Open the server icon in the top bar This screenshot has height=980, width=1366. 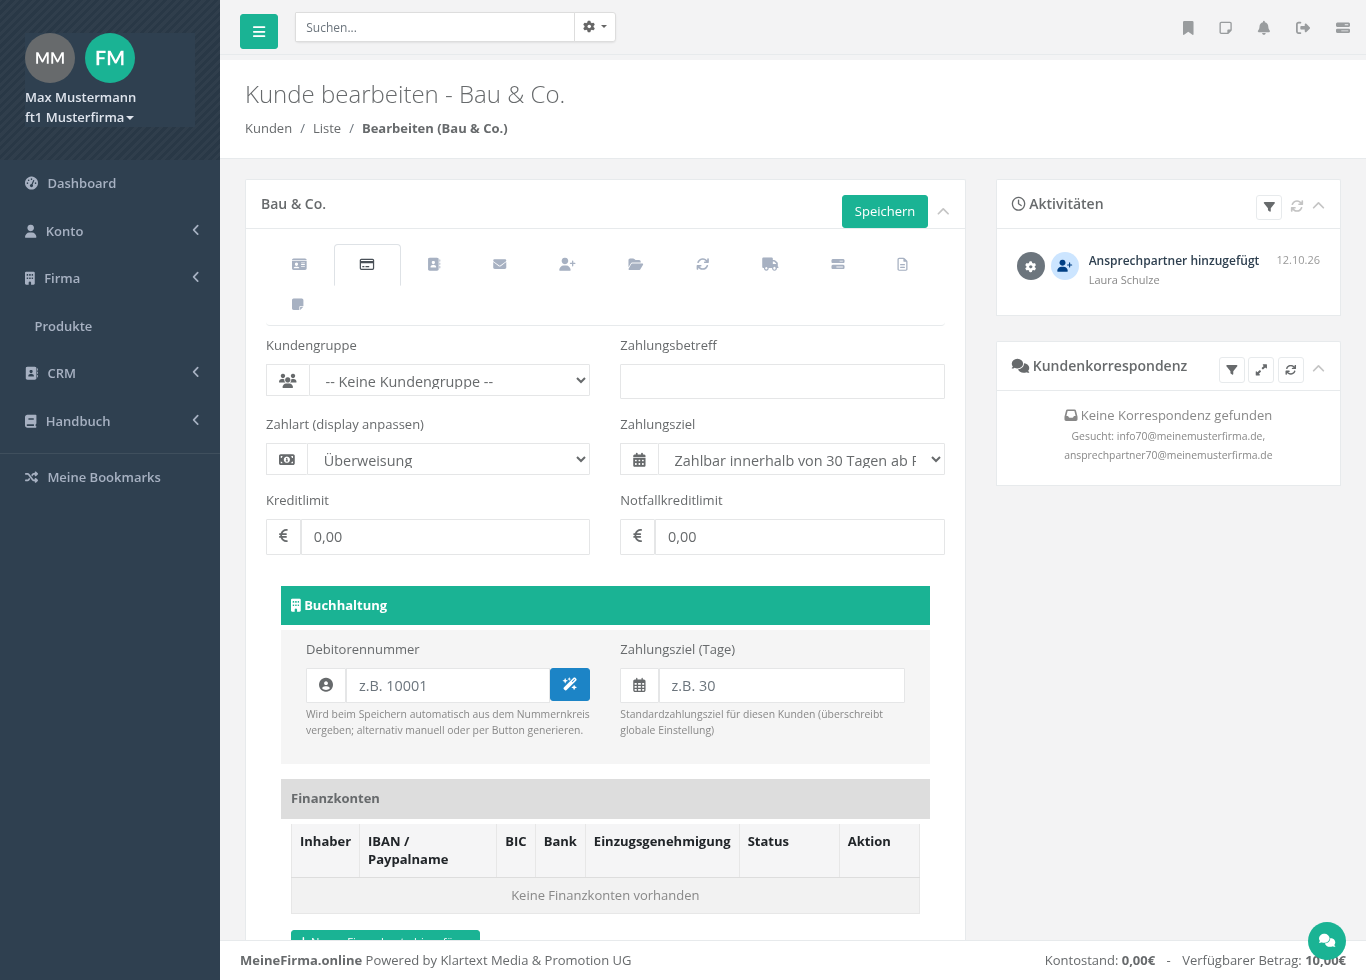pos(1343,28)
